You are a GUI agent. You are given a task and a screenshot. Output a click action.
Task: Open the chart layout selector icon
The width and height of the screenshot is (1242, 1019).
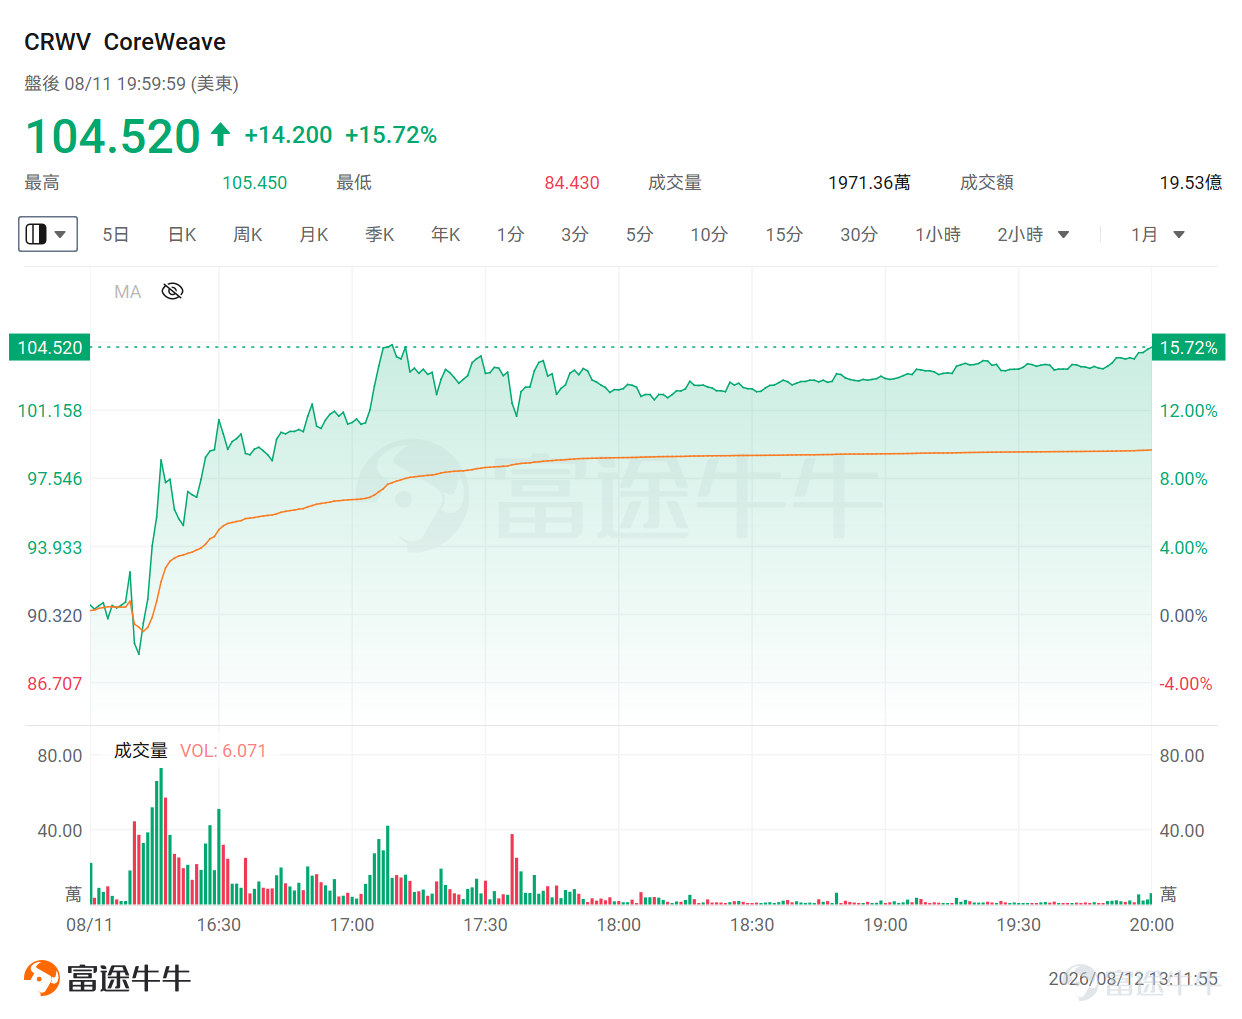pos(36,234)
